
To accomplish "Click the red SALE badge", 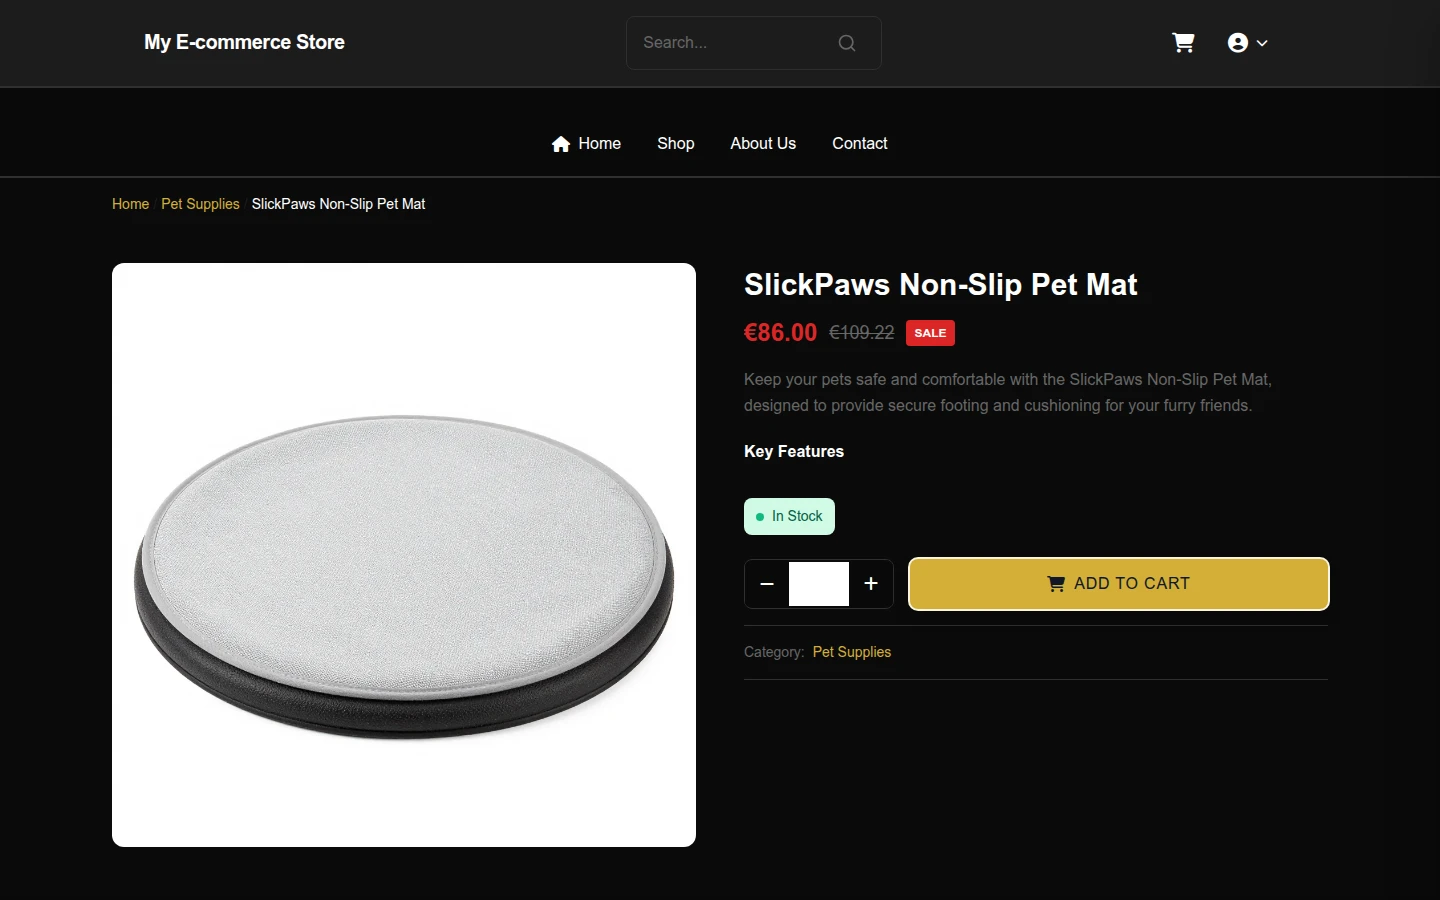I will tap(930, 333).
